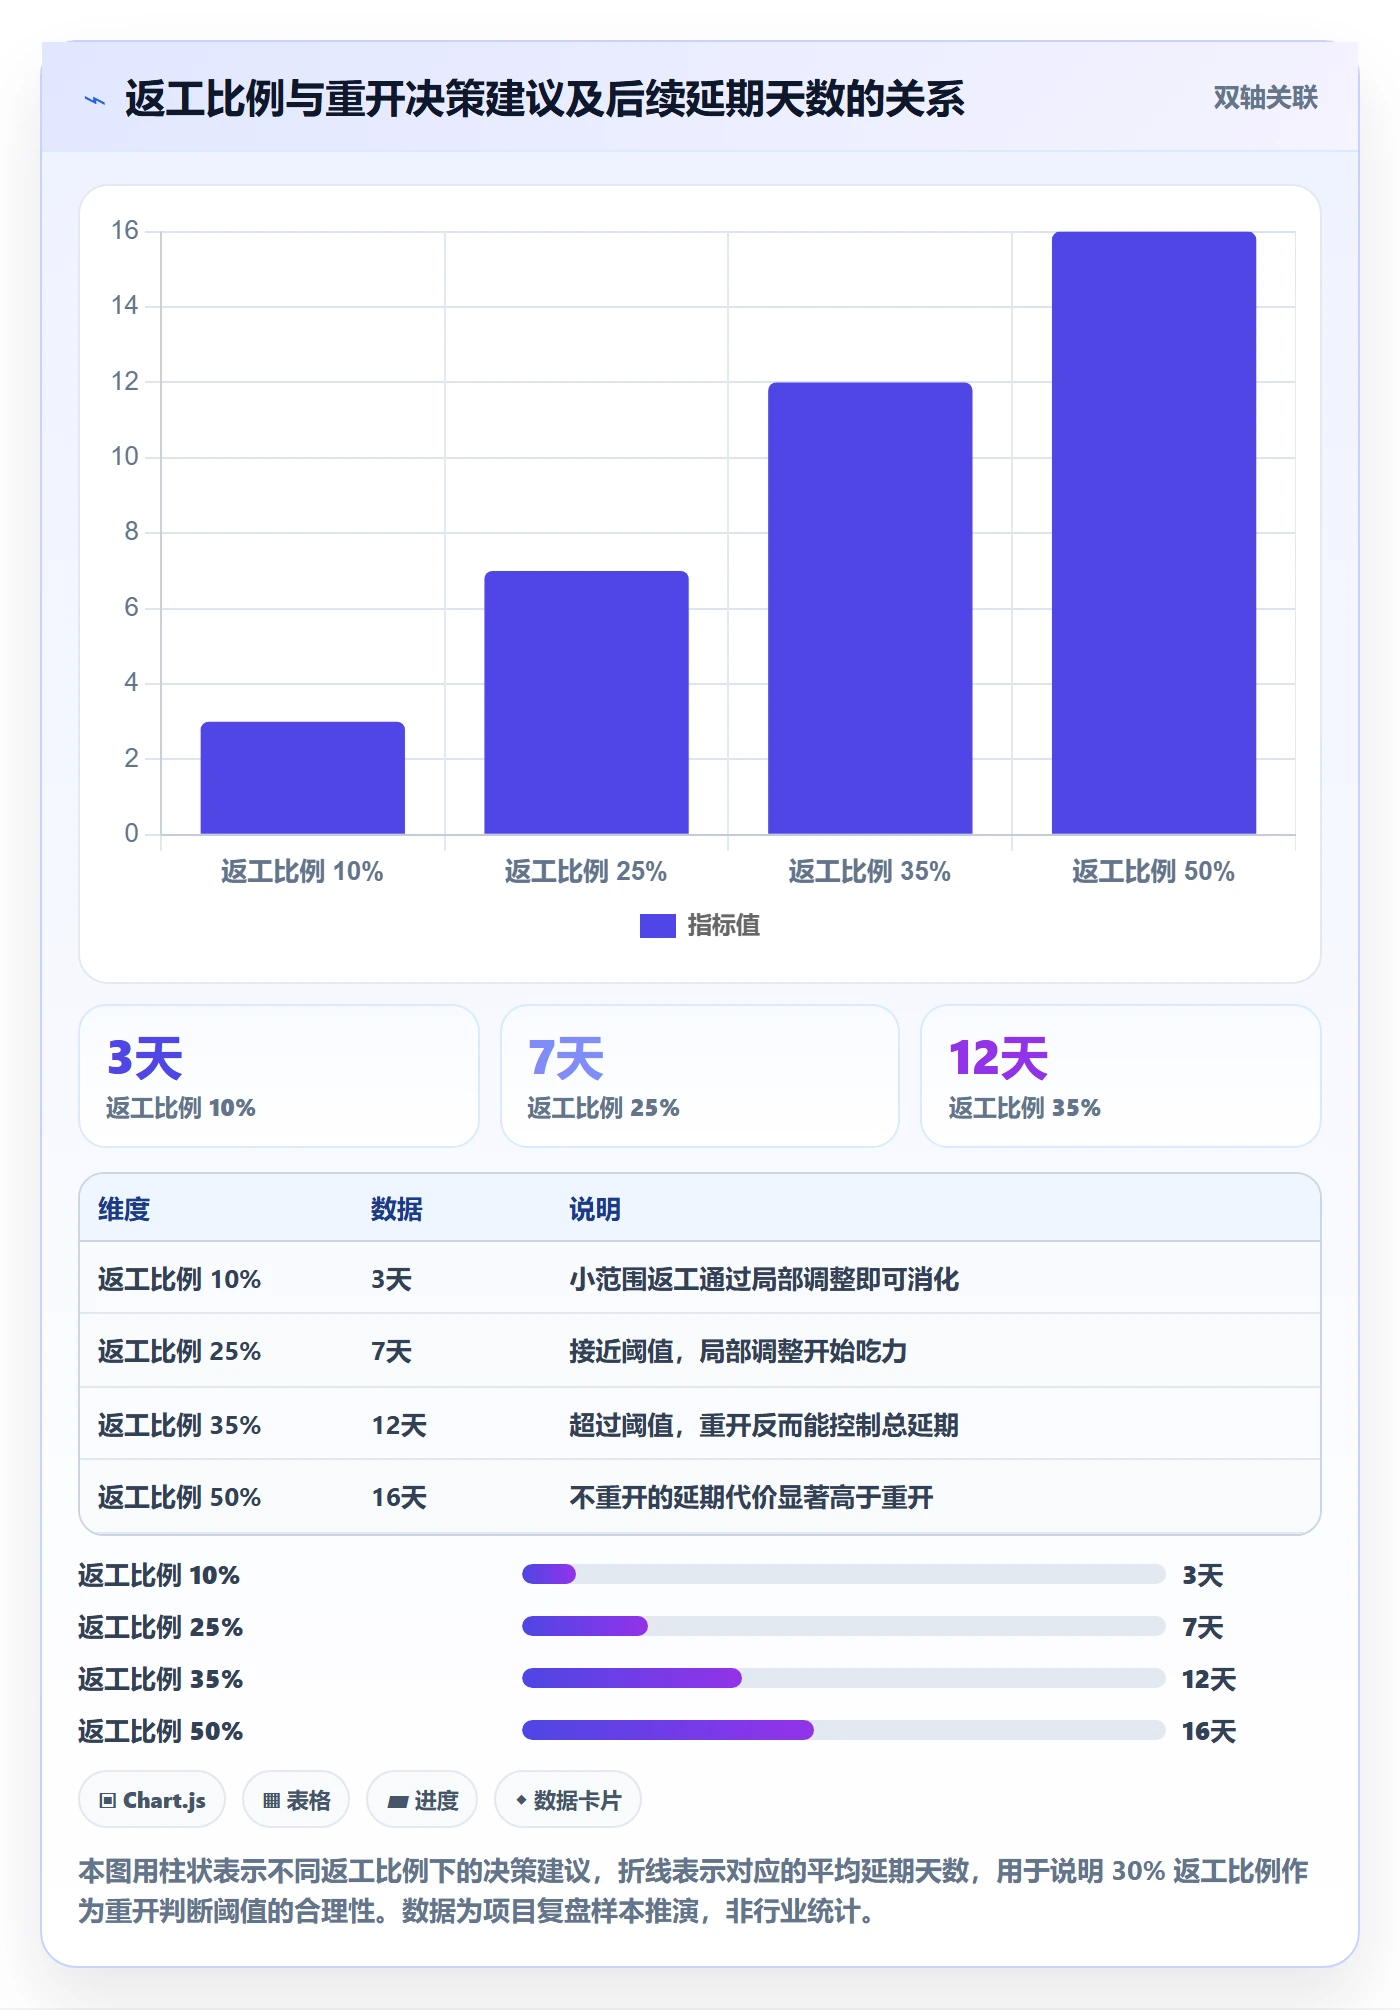Click the 维度 column header
The height and width of the screenshot is (2010, 1400).
click(124, 1209)
